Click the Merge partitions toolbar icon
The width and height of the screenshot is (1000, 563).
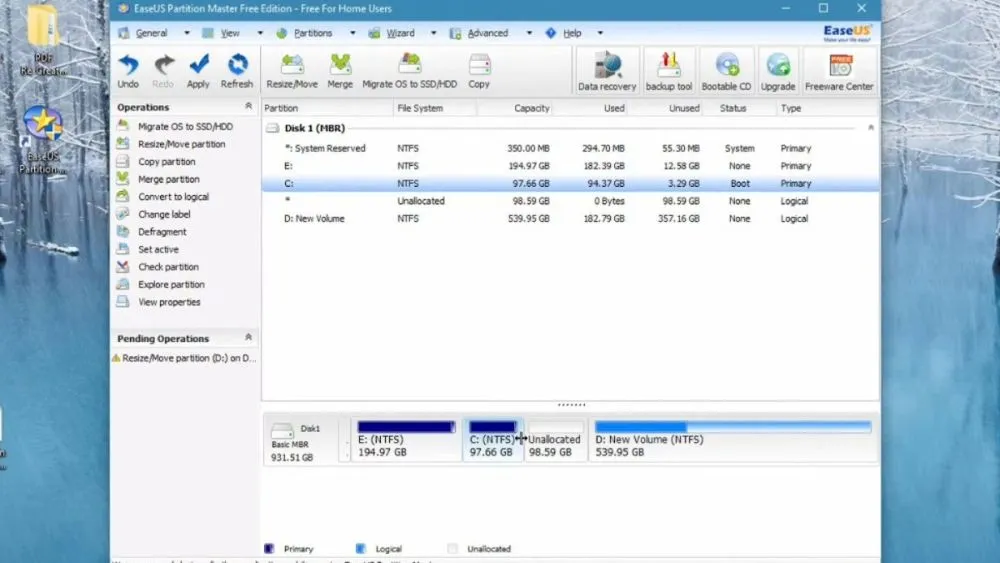[x=340, y=70]
